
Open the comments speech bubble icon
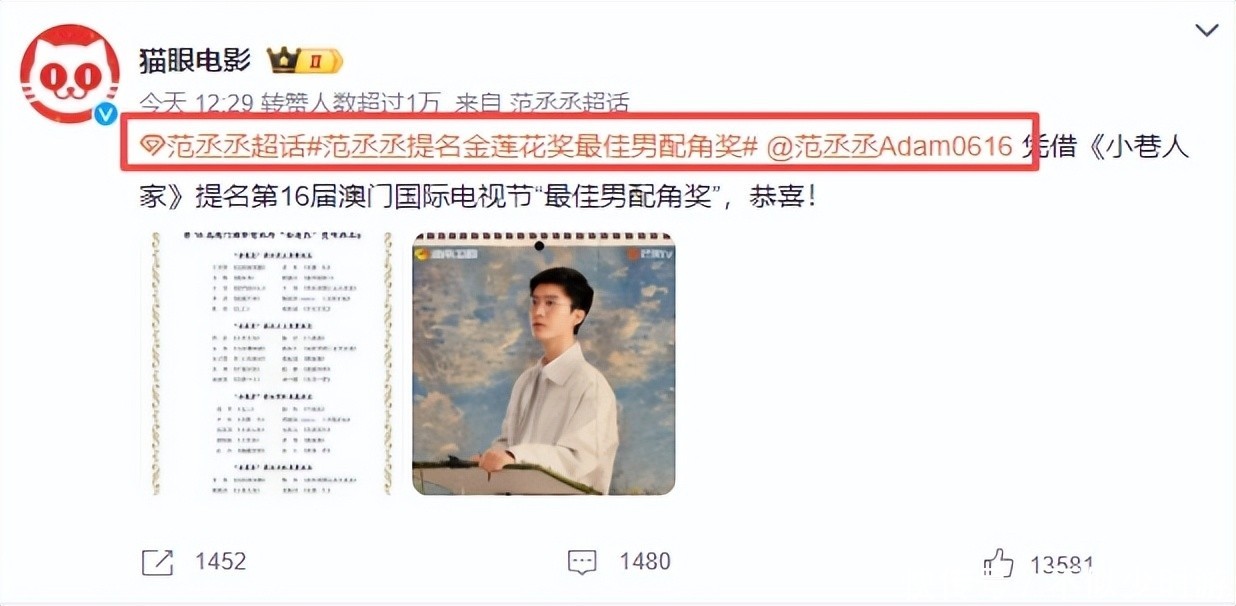pyautogui.click(x=582, y=562)
